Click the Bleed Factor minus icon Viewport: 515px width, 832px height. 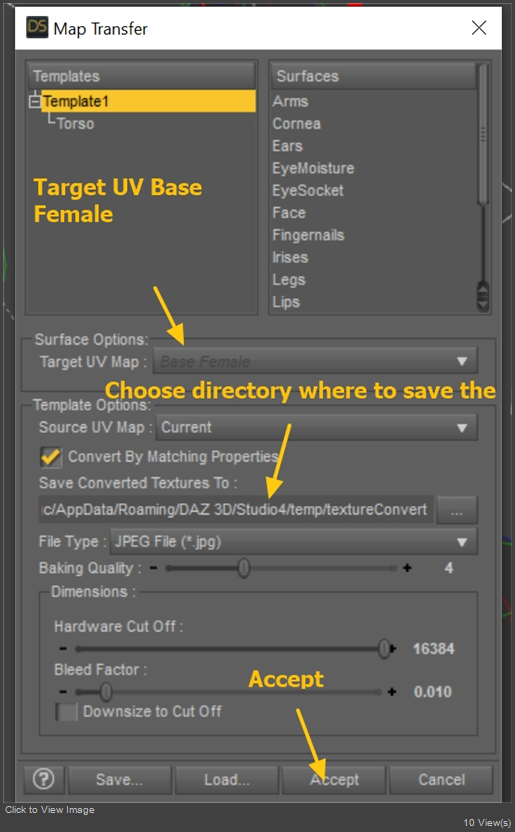(x=63, y=692)
